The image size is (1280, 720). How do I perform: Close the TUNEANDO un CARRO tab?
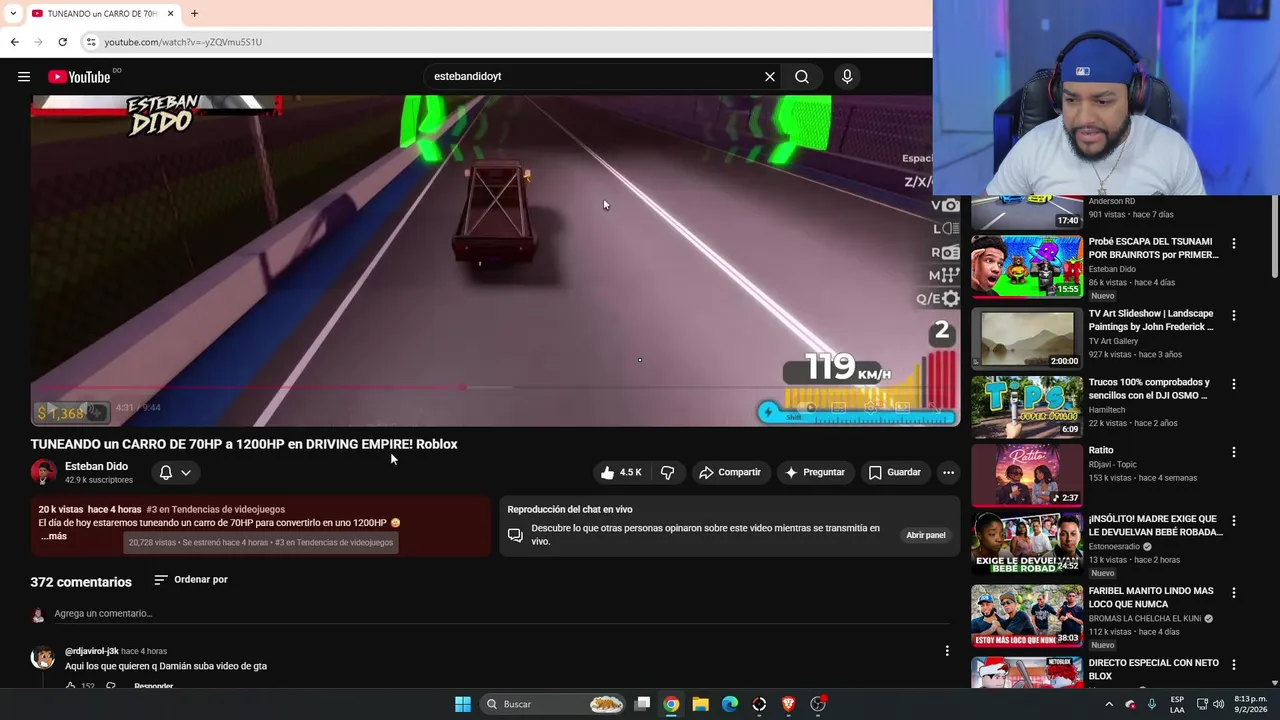pos(170,13)
